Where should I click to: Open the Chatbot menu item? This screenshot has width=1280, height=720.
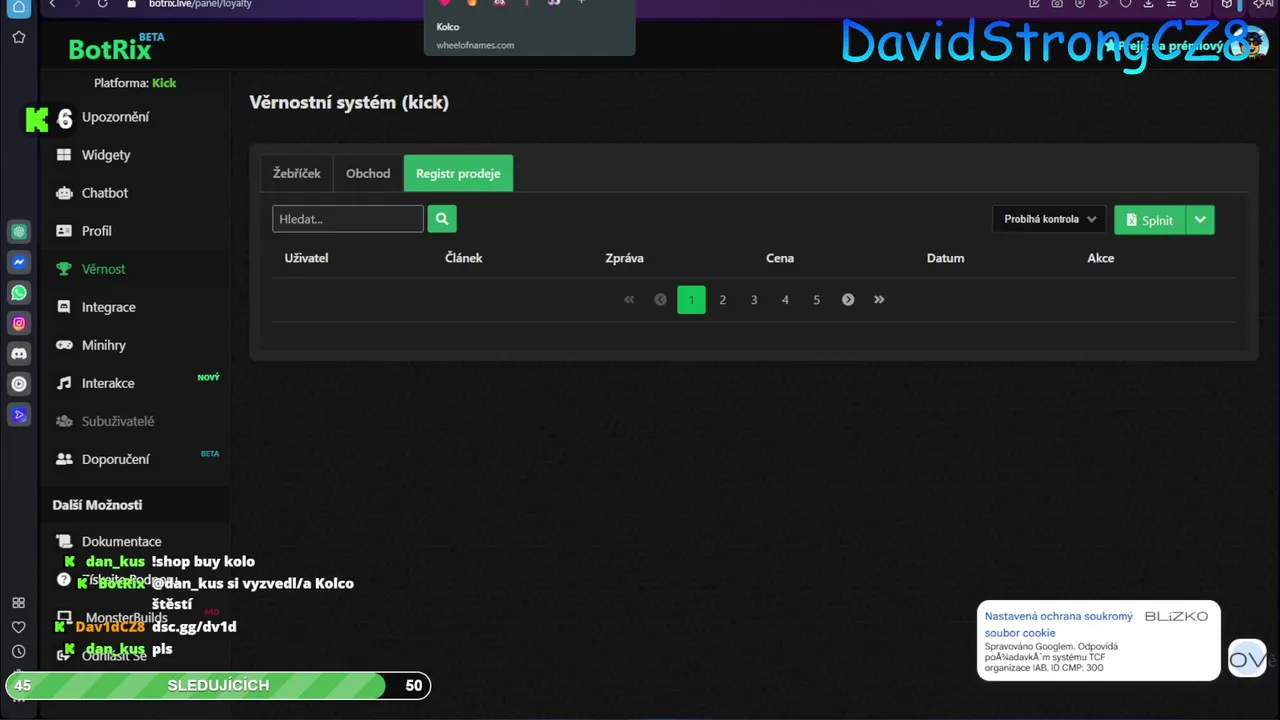(x=105, y=193)
